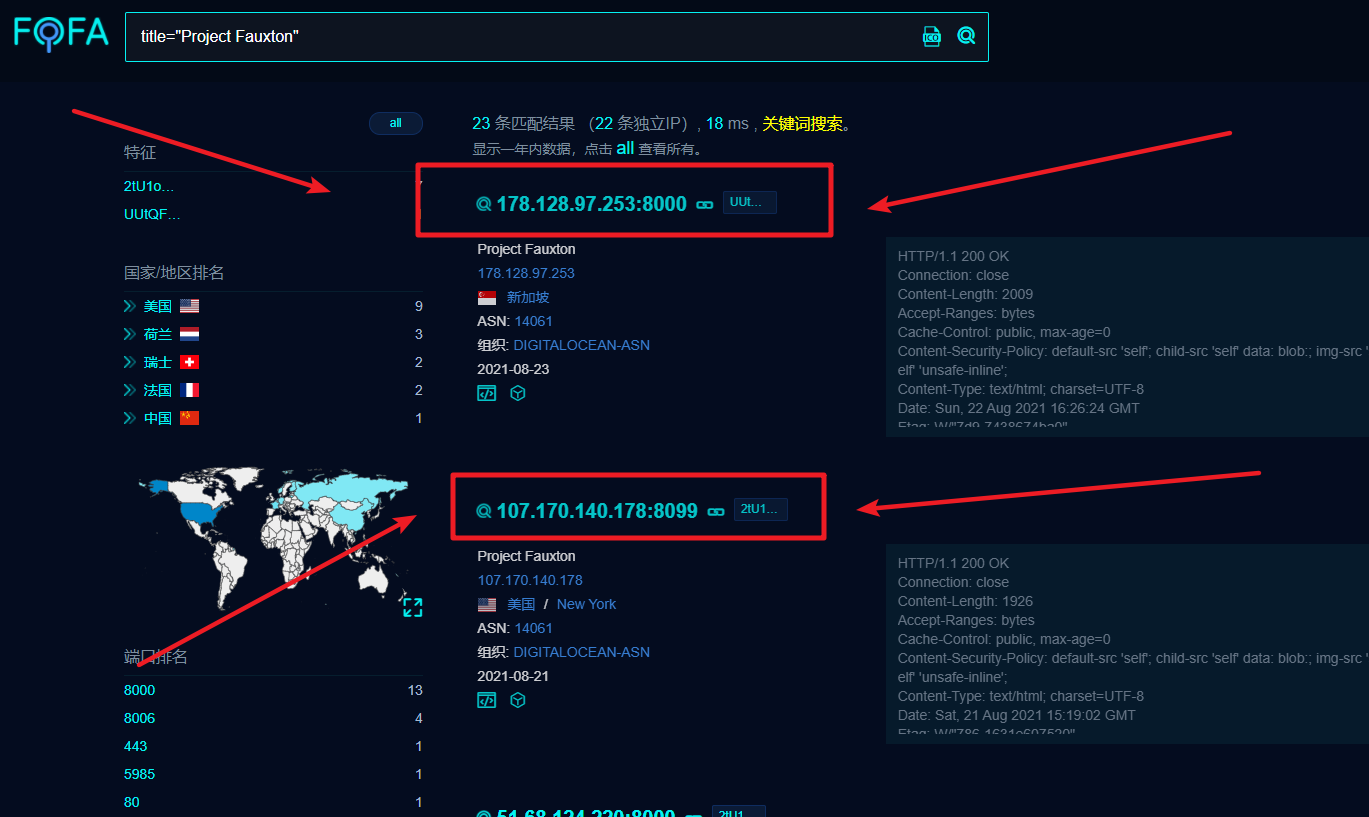Click the search magnifier icon to run query
Viewport: 1369px width, 817px height.
(x=965, y=34)
